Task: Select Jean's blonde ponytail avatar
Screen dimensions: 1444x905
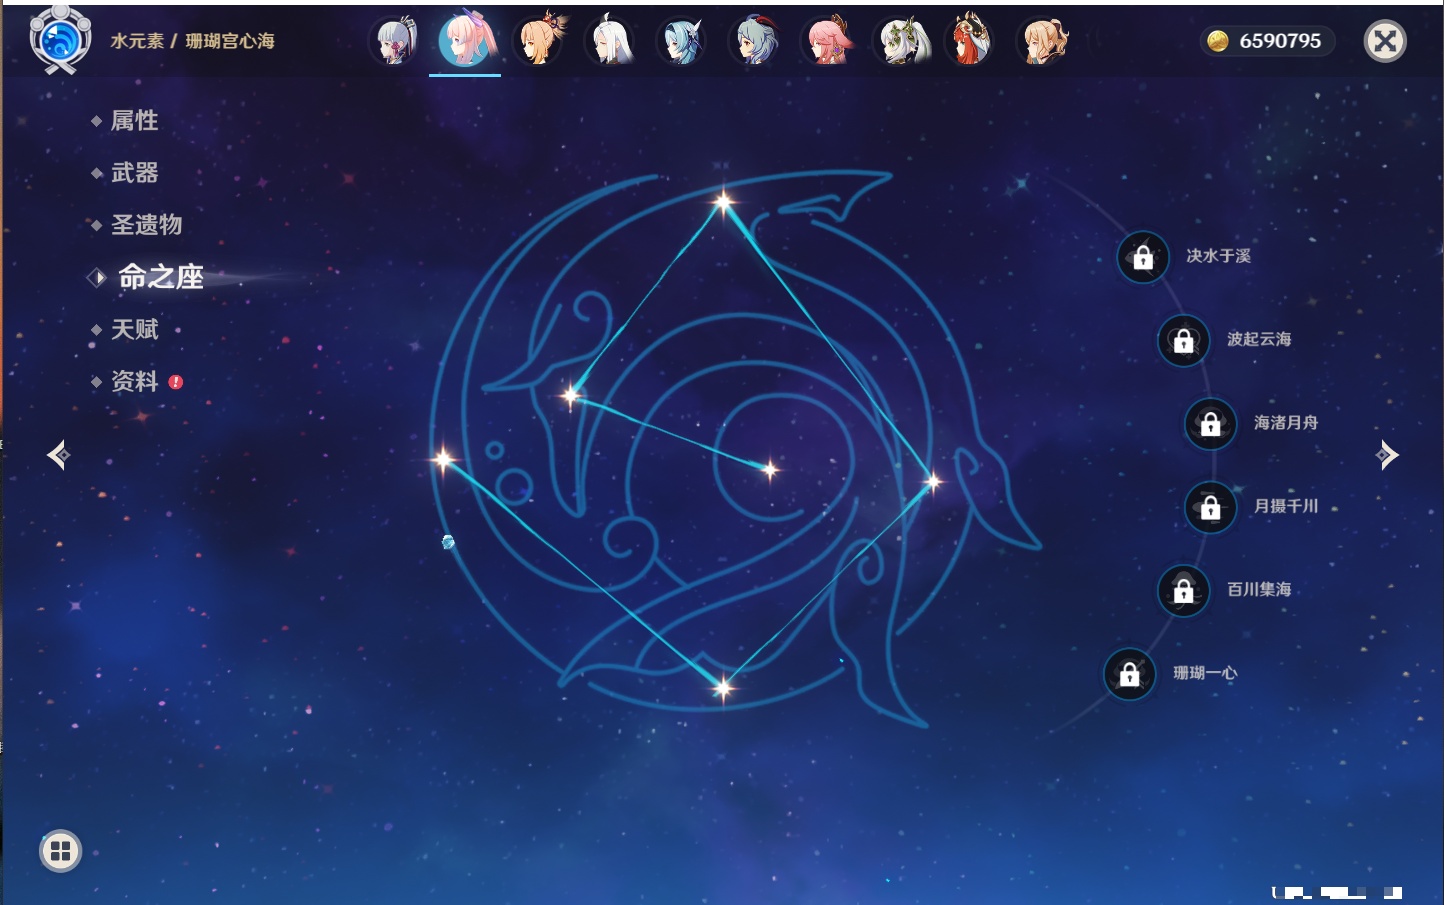Action: coord(1043,41)
